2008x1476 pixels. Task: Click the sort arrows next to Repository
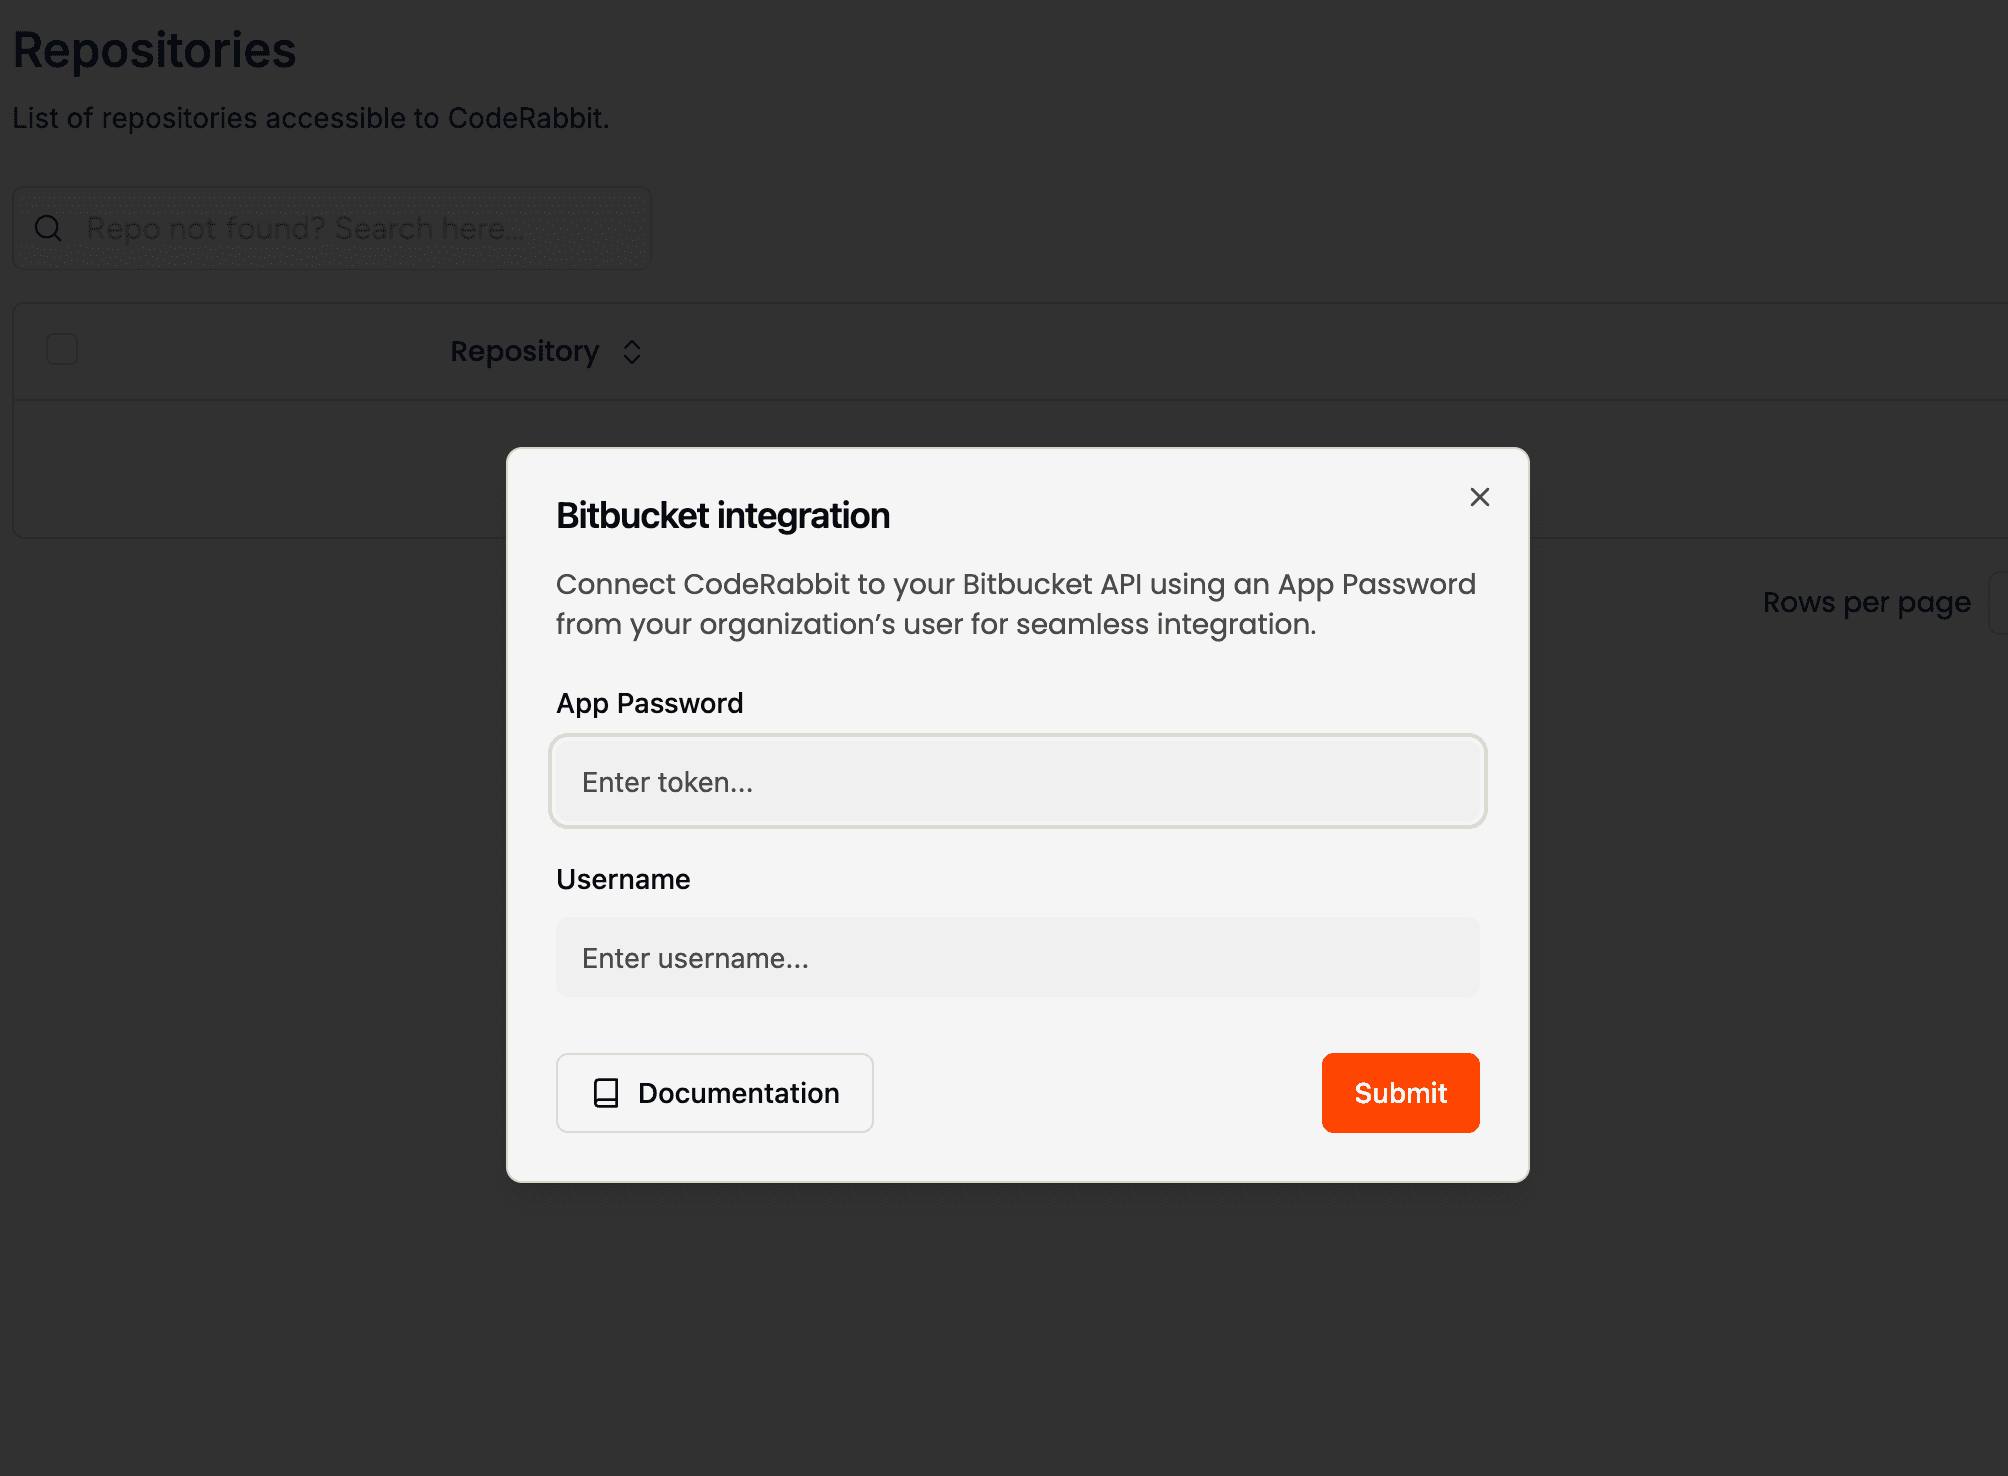pyautogui.click(x=632, y=352)
